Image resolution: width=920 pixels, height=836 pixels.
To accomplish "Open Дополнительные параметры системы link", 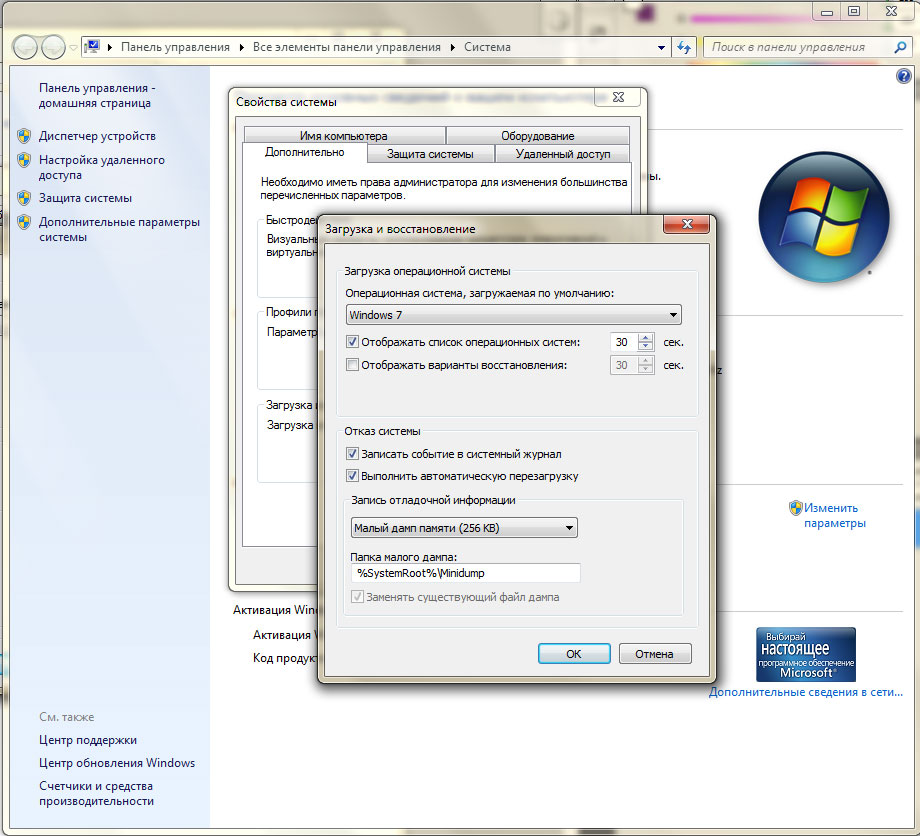I will [120, 229].
